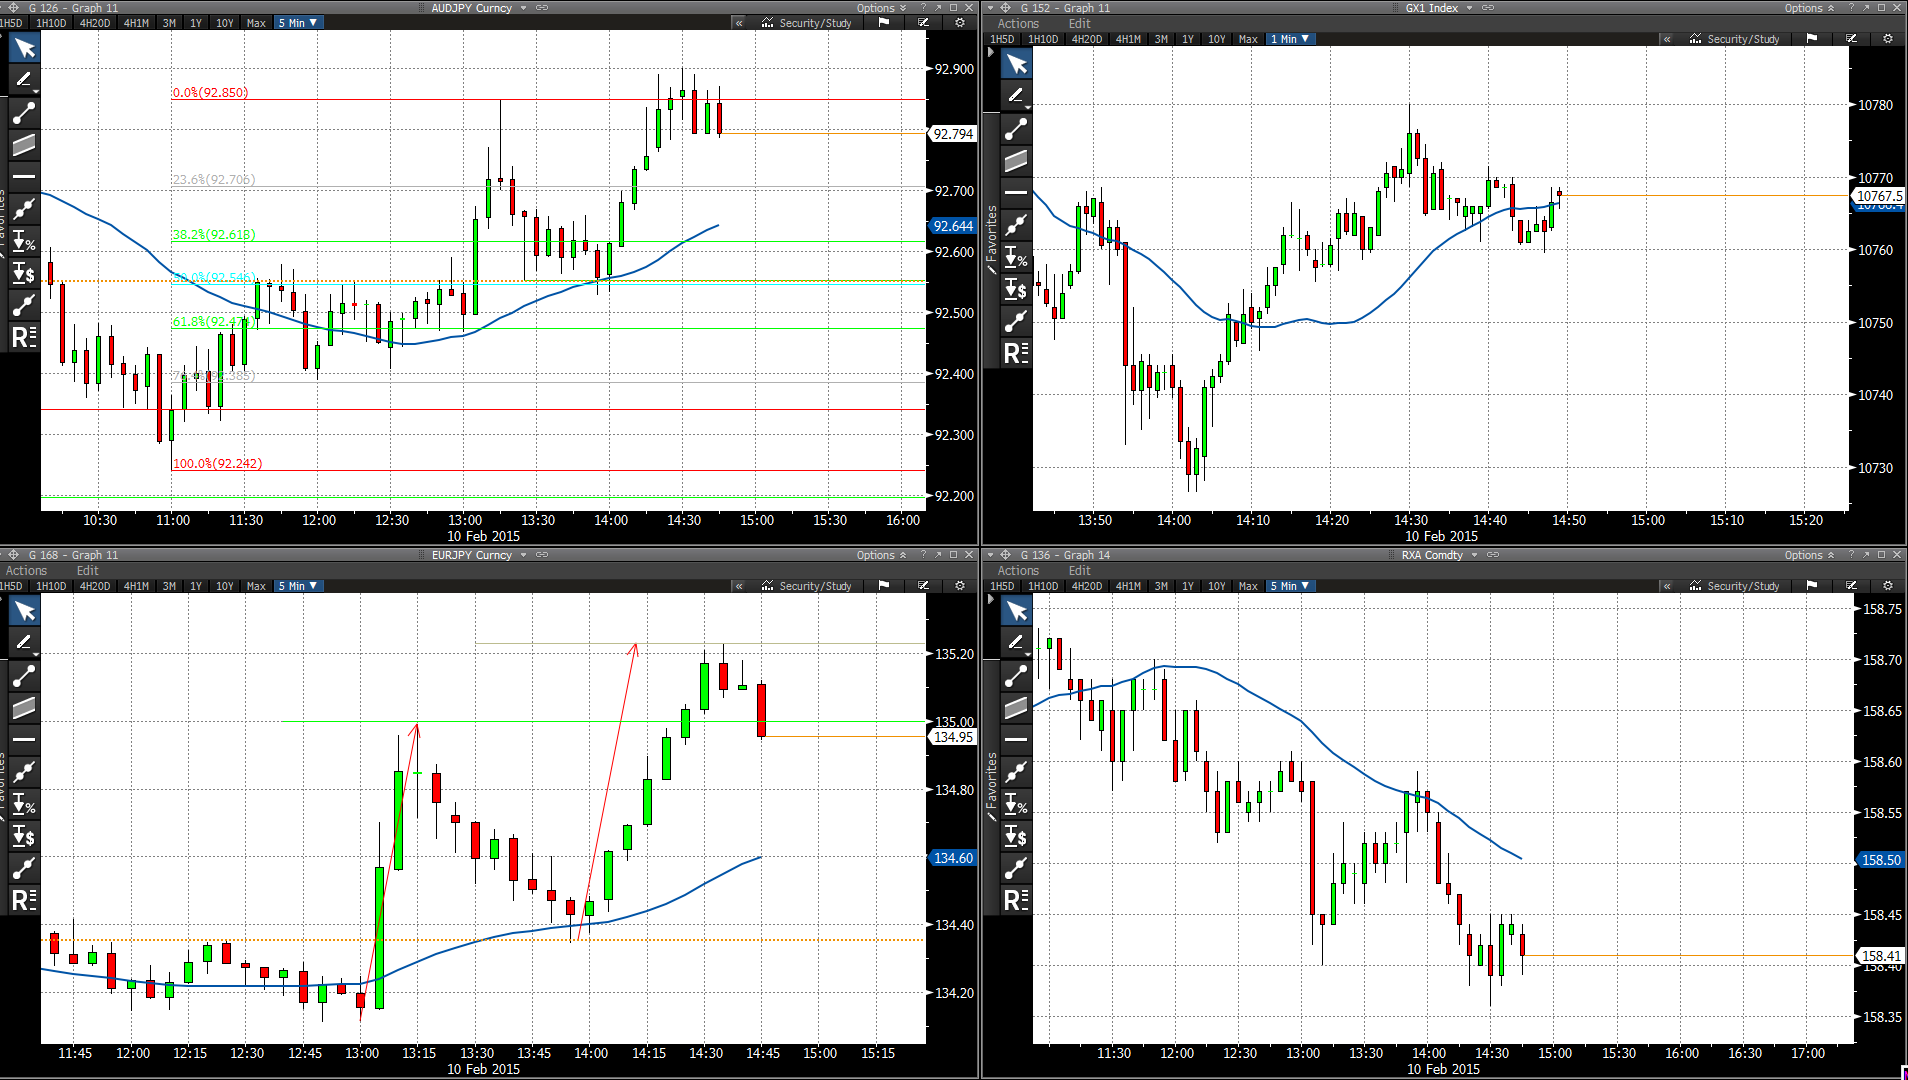This screenshot has height=1080, width=1908.
Task: Open the 5 Min interval dropdown in RXA chart
Action: (x=1290, y=586)
